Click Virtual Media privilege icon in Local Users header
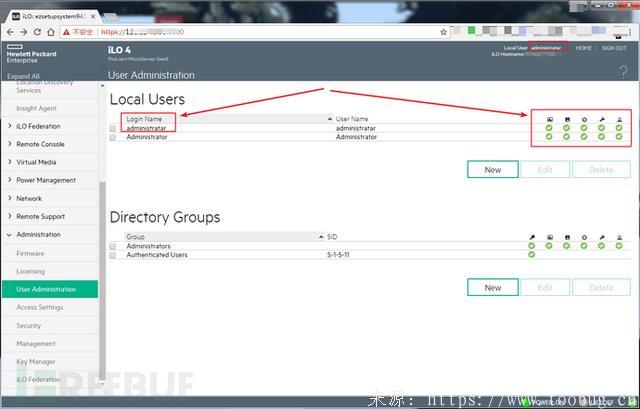The image size is (640, 409). tap(566, 119)
